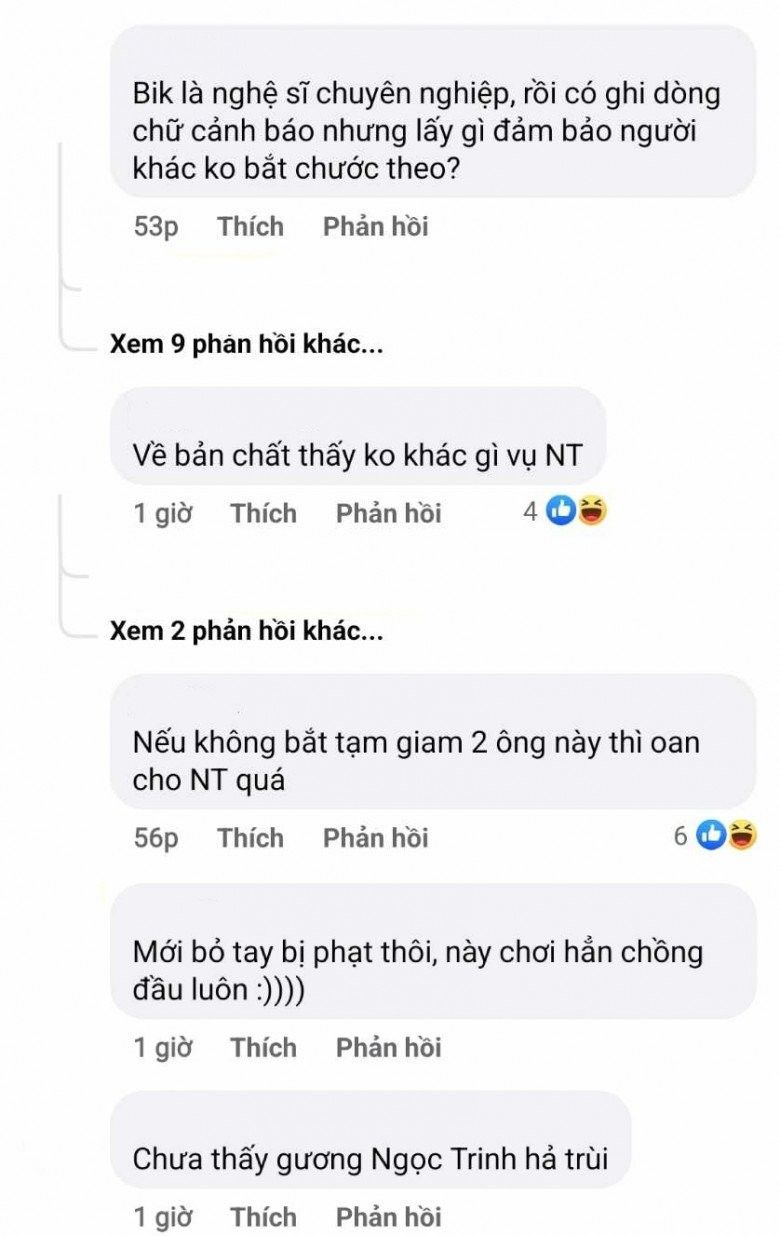The height and width of the screenshot is (1236, 780).
Task: Open reaction count 4 on 'Về bản chất' comment
Action: click(531, 513)
